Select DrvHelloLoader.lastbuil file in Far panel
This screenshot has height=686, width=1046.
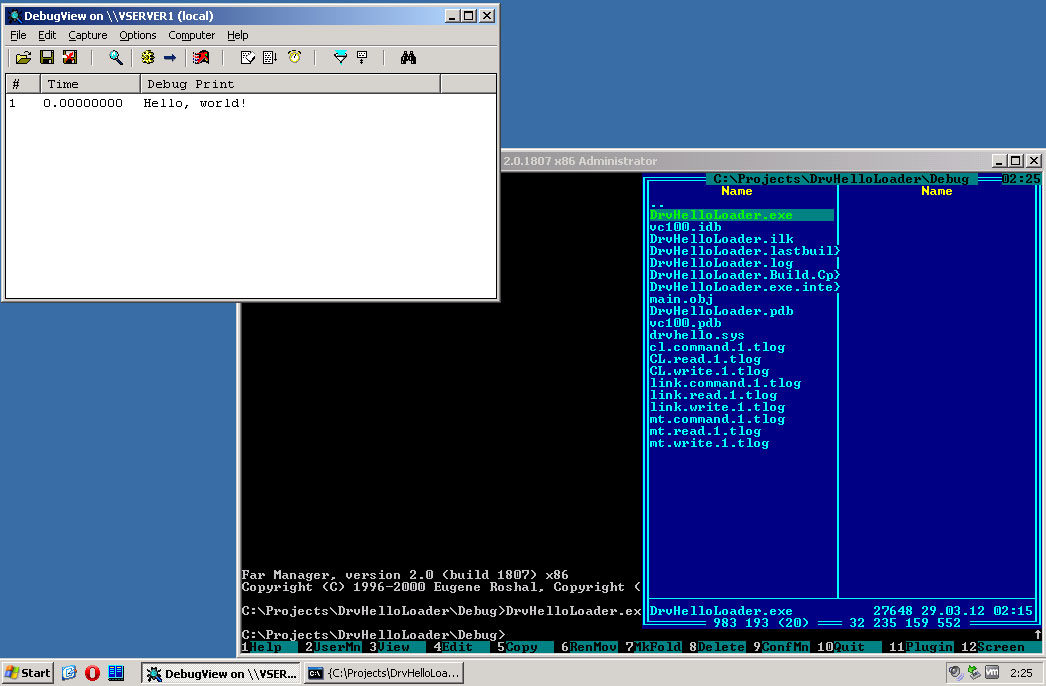(x=742, y=251)
